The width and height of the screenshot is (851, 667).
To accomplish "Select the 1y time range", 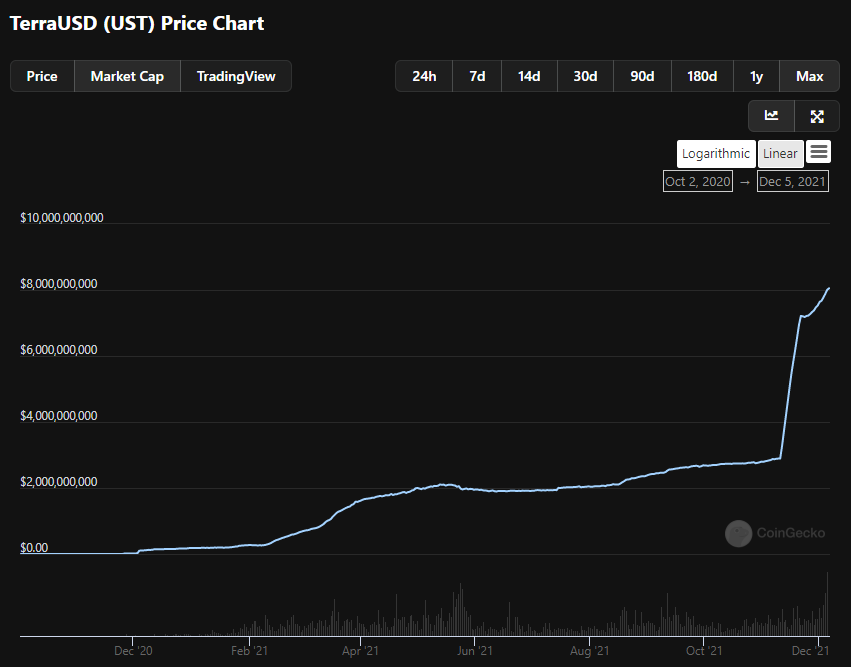I will [x=756, y=76].
